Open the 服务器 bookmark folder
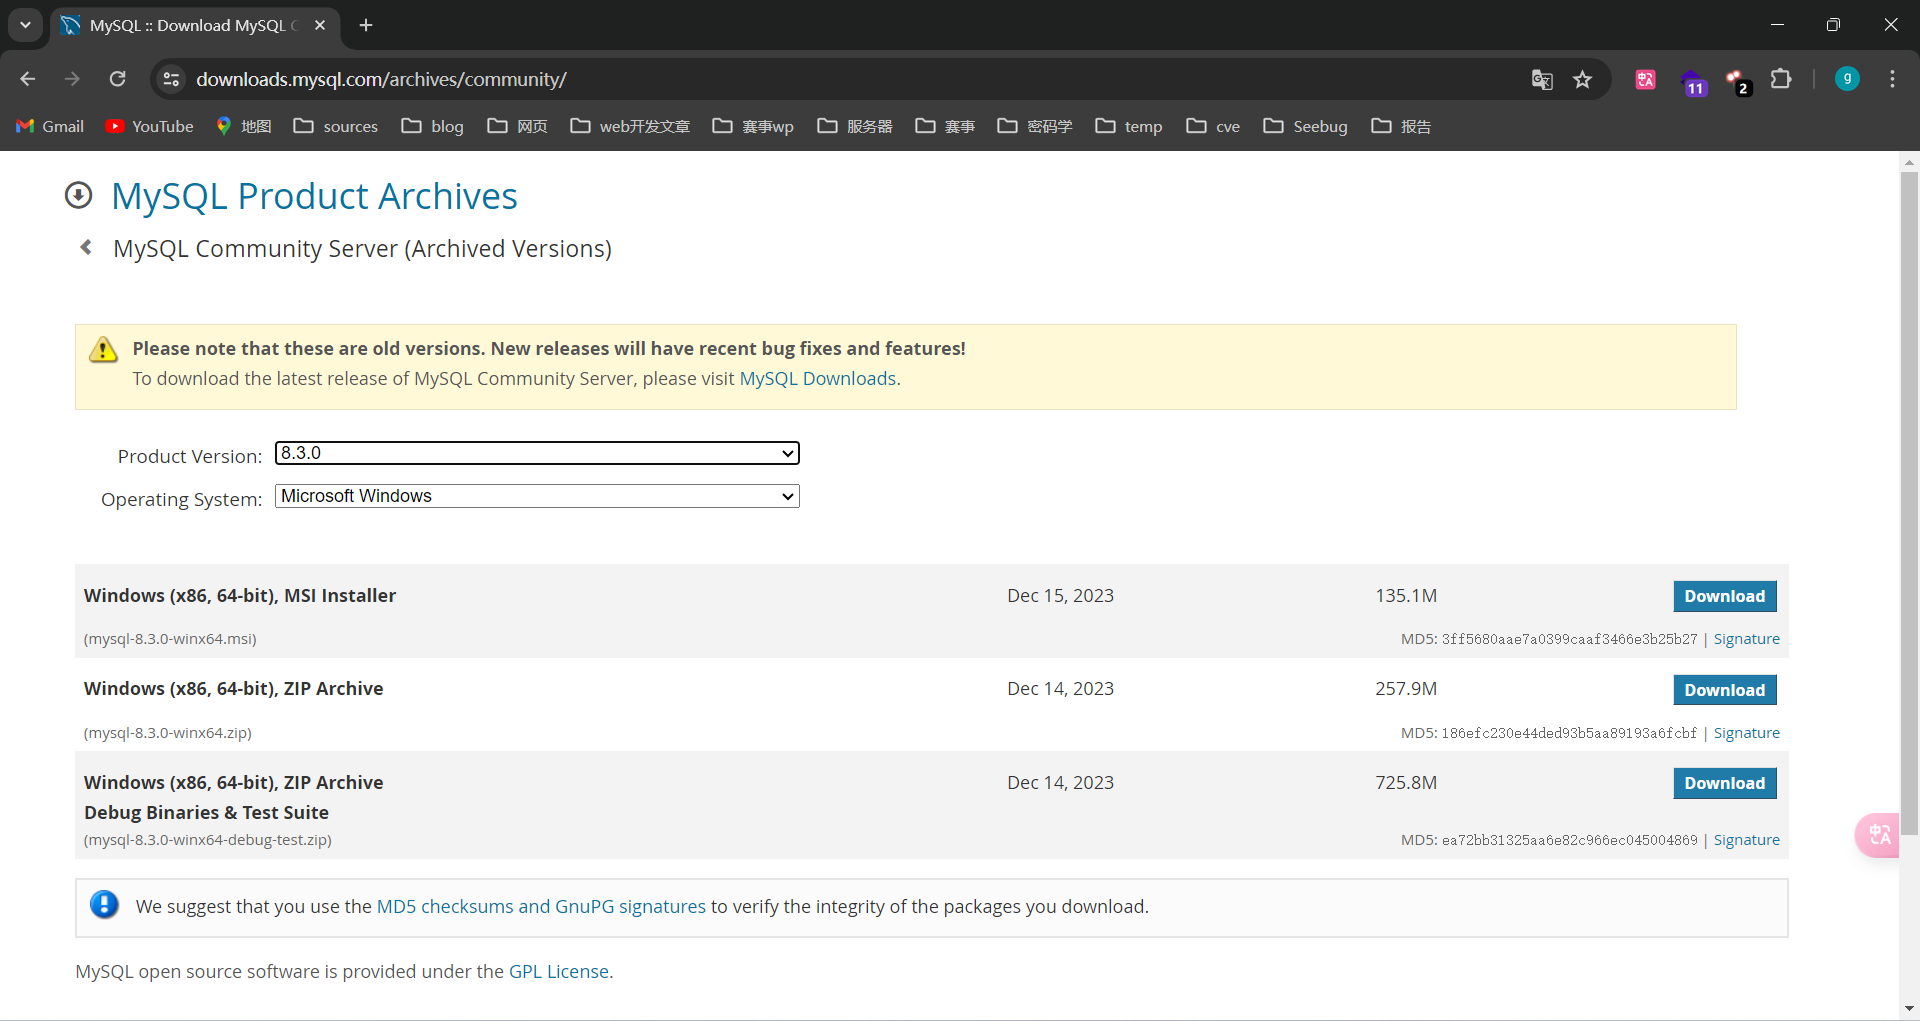The image size is (1920, 1021). click(855, 126)
